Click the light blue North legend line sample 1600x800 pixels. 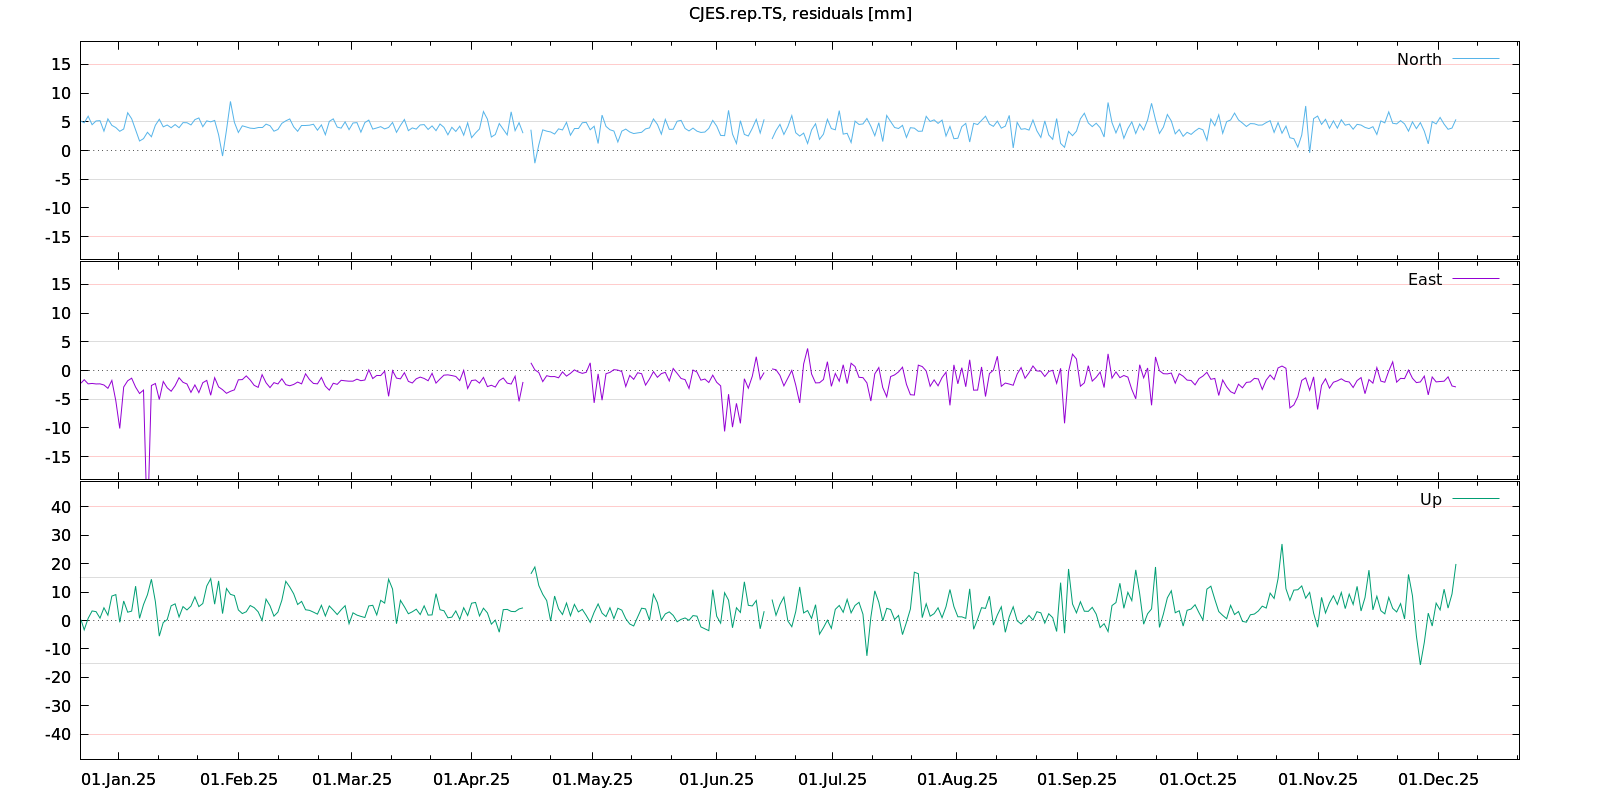click(x=1475, y=60)
